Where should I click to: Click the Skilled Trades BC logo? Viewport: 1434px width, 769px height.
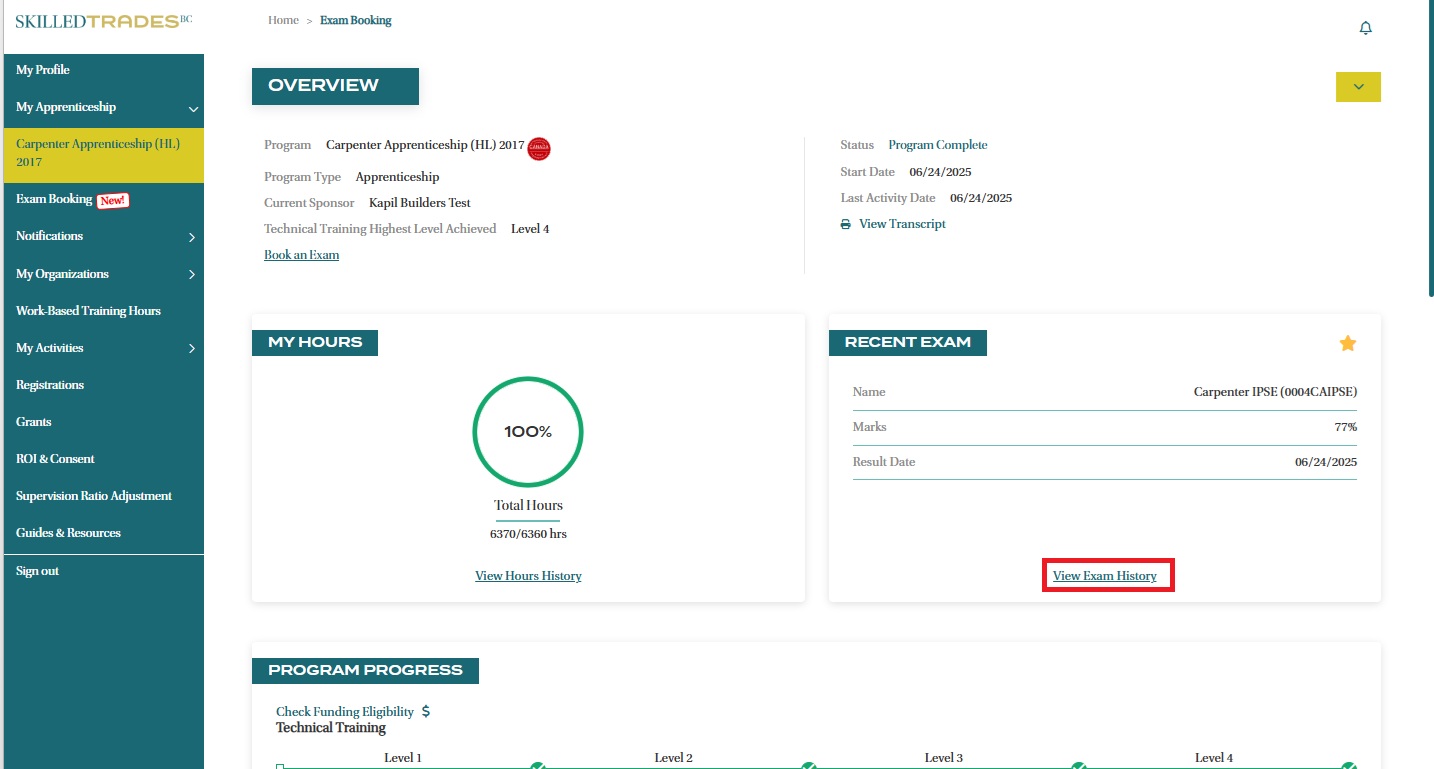(103, 21)
